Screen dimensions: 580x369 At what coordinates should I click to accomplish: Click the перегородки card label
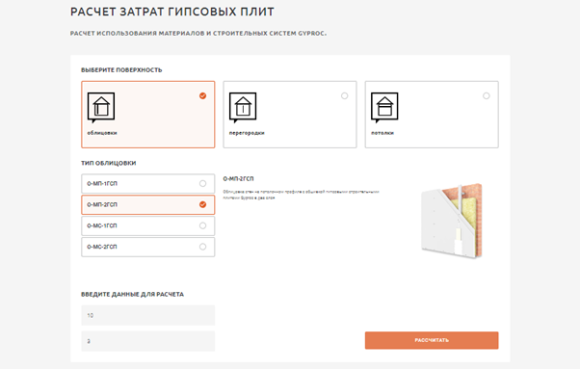tap(247, 133)
